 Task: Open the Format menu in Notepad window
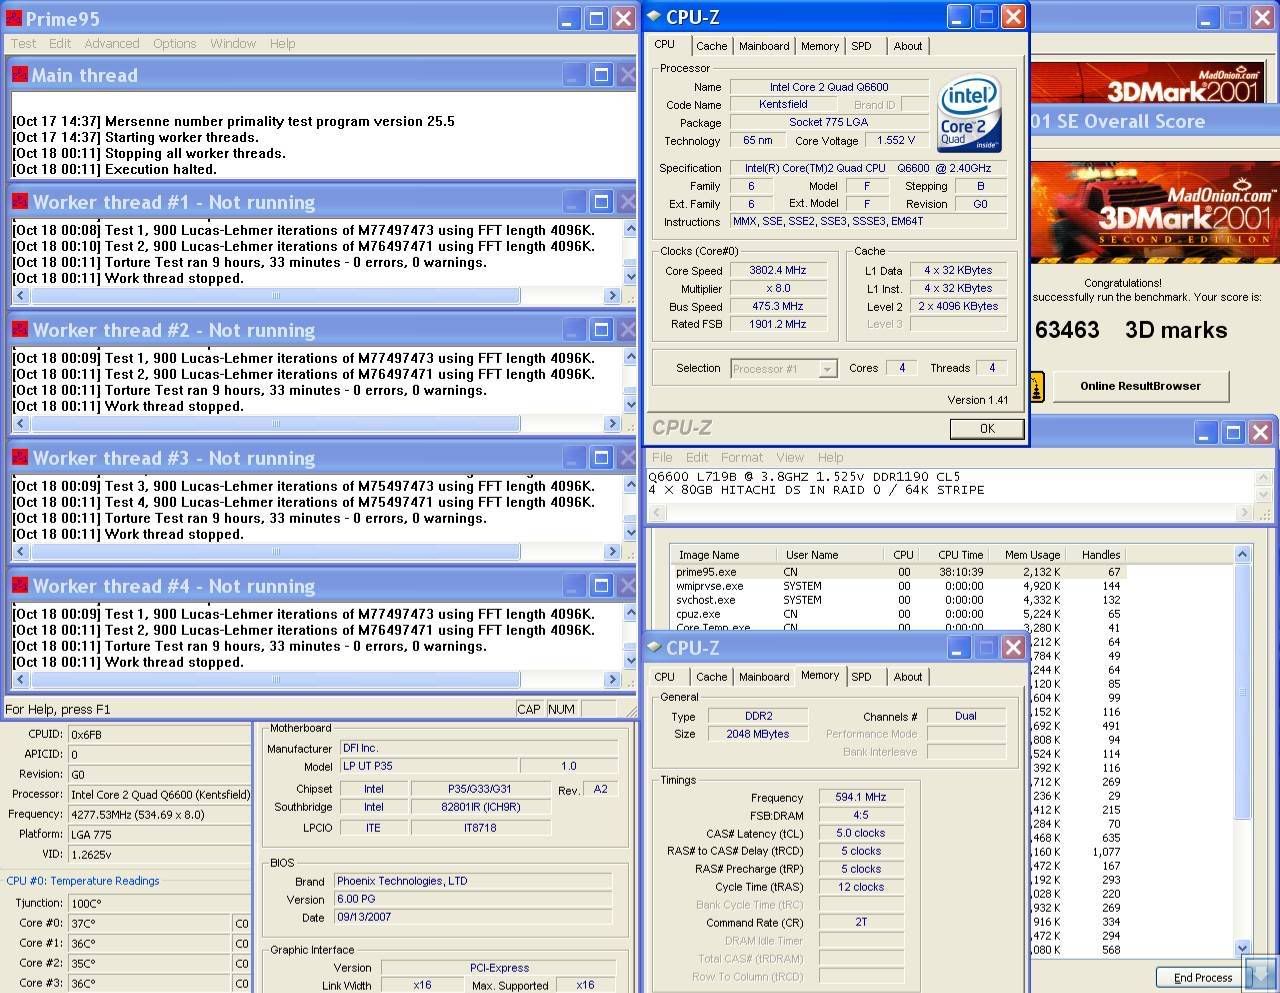741,457
